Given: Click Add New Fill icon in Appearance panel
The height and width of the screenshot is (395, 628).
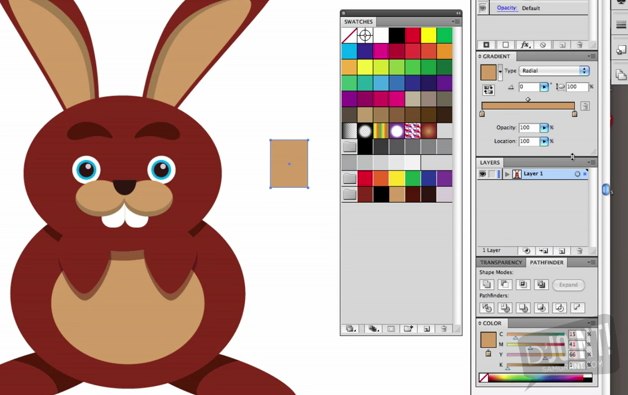Looking at the screenshot, I should pyautogui.click(x=505, y=45).
